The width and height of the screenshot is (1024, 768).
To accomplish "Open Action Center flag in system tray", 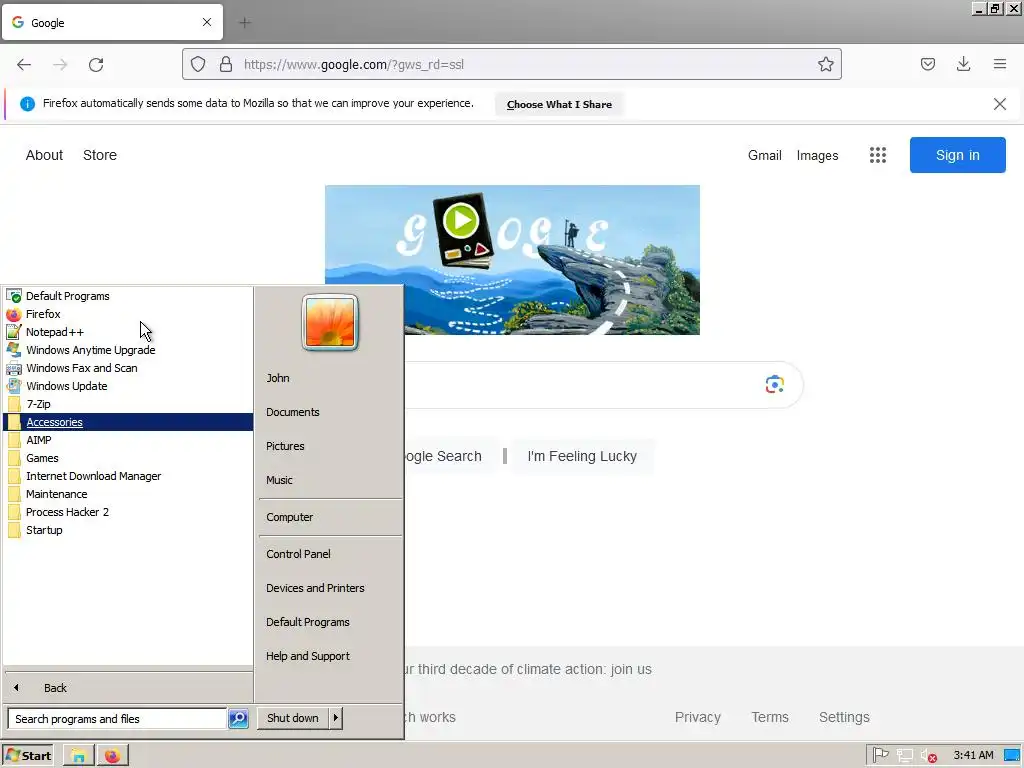I will point(880,755).
